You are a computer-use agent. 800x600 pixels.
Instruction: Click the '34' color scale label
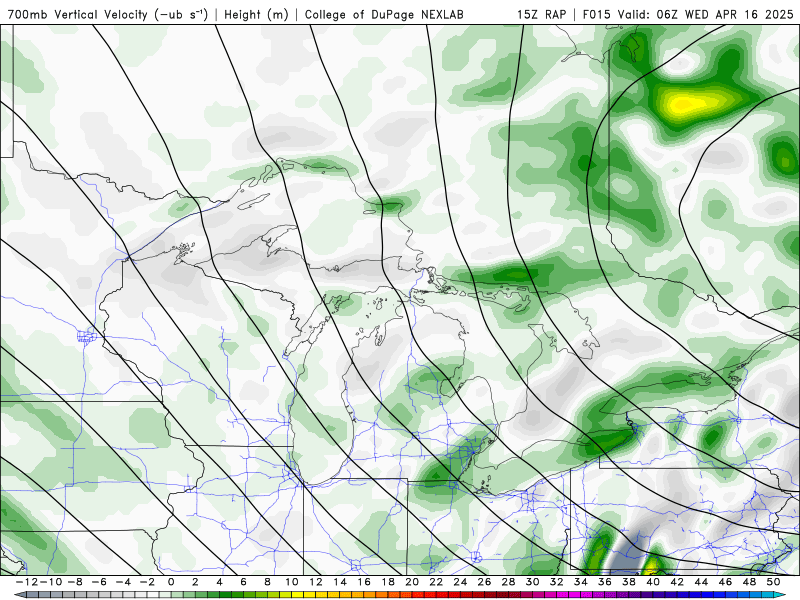coord(581,582)
